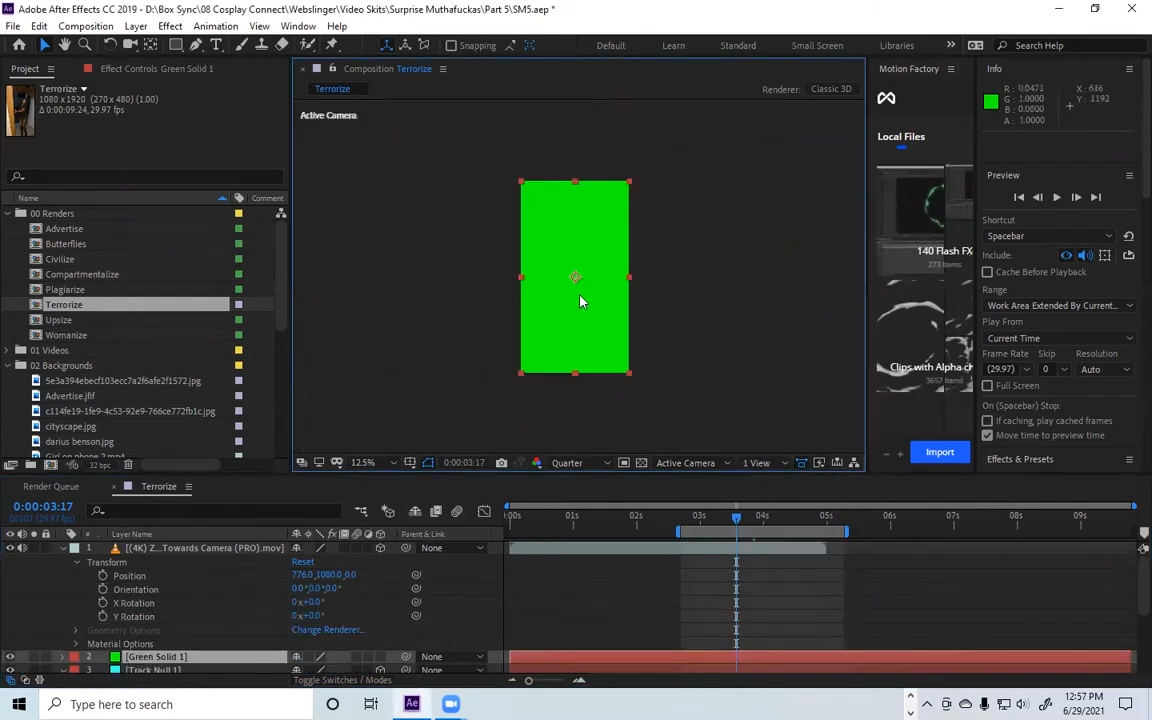This screenshot has height=720, width=1152.
Task: Expand the 01 Videos folder
Action: pos(8,350)
